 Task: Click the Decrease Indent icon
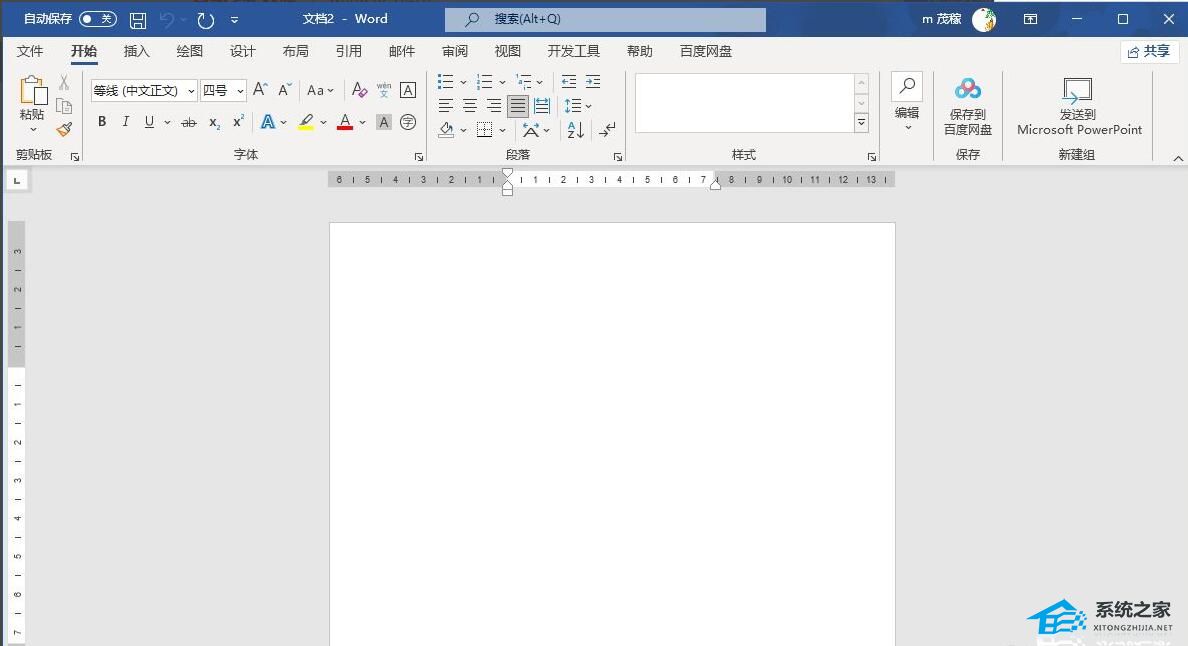[569, 82]
